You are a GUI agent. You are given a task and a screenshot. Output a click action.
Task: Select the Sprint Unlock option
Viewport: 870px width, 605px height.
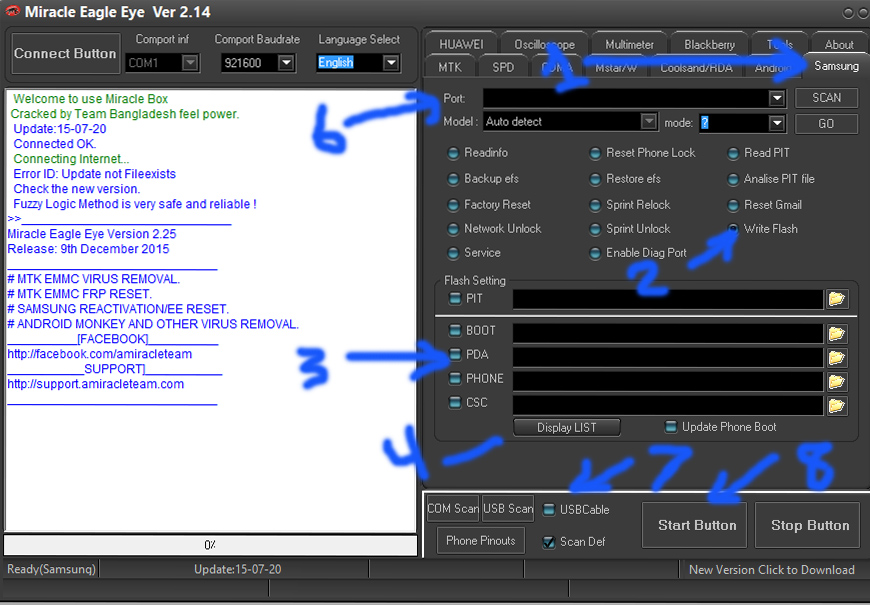pyautogui.click(x=595, y=229)
